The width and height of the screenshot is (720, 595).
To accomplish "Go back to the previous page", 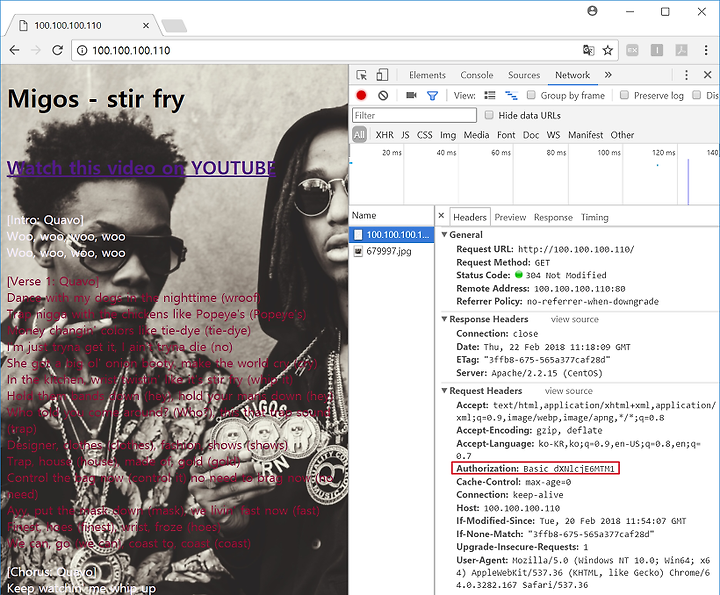I will point(14,50).
